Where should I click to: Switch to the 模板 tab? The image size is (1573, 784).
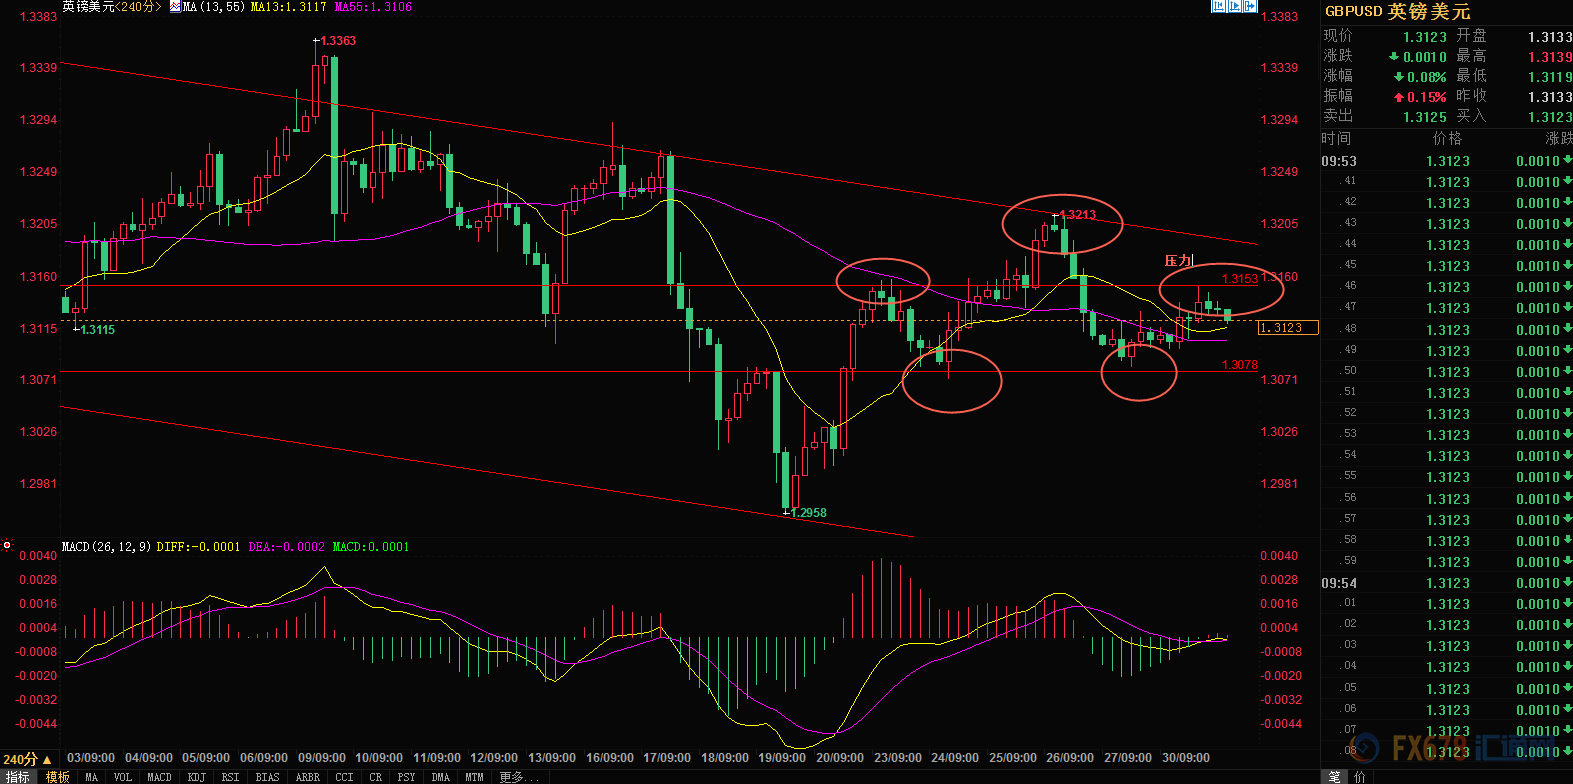[x=58, y=777]
